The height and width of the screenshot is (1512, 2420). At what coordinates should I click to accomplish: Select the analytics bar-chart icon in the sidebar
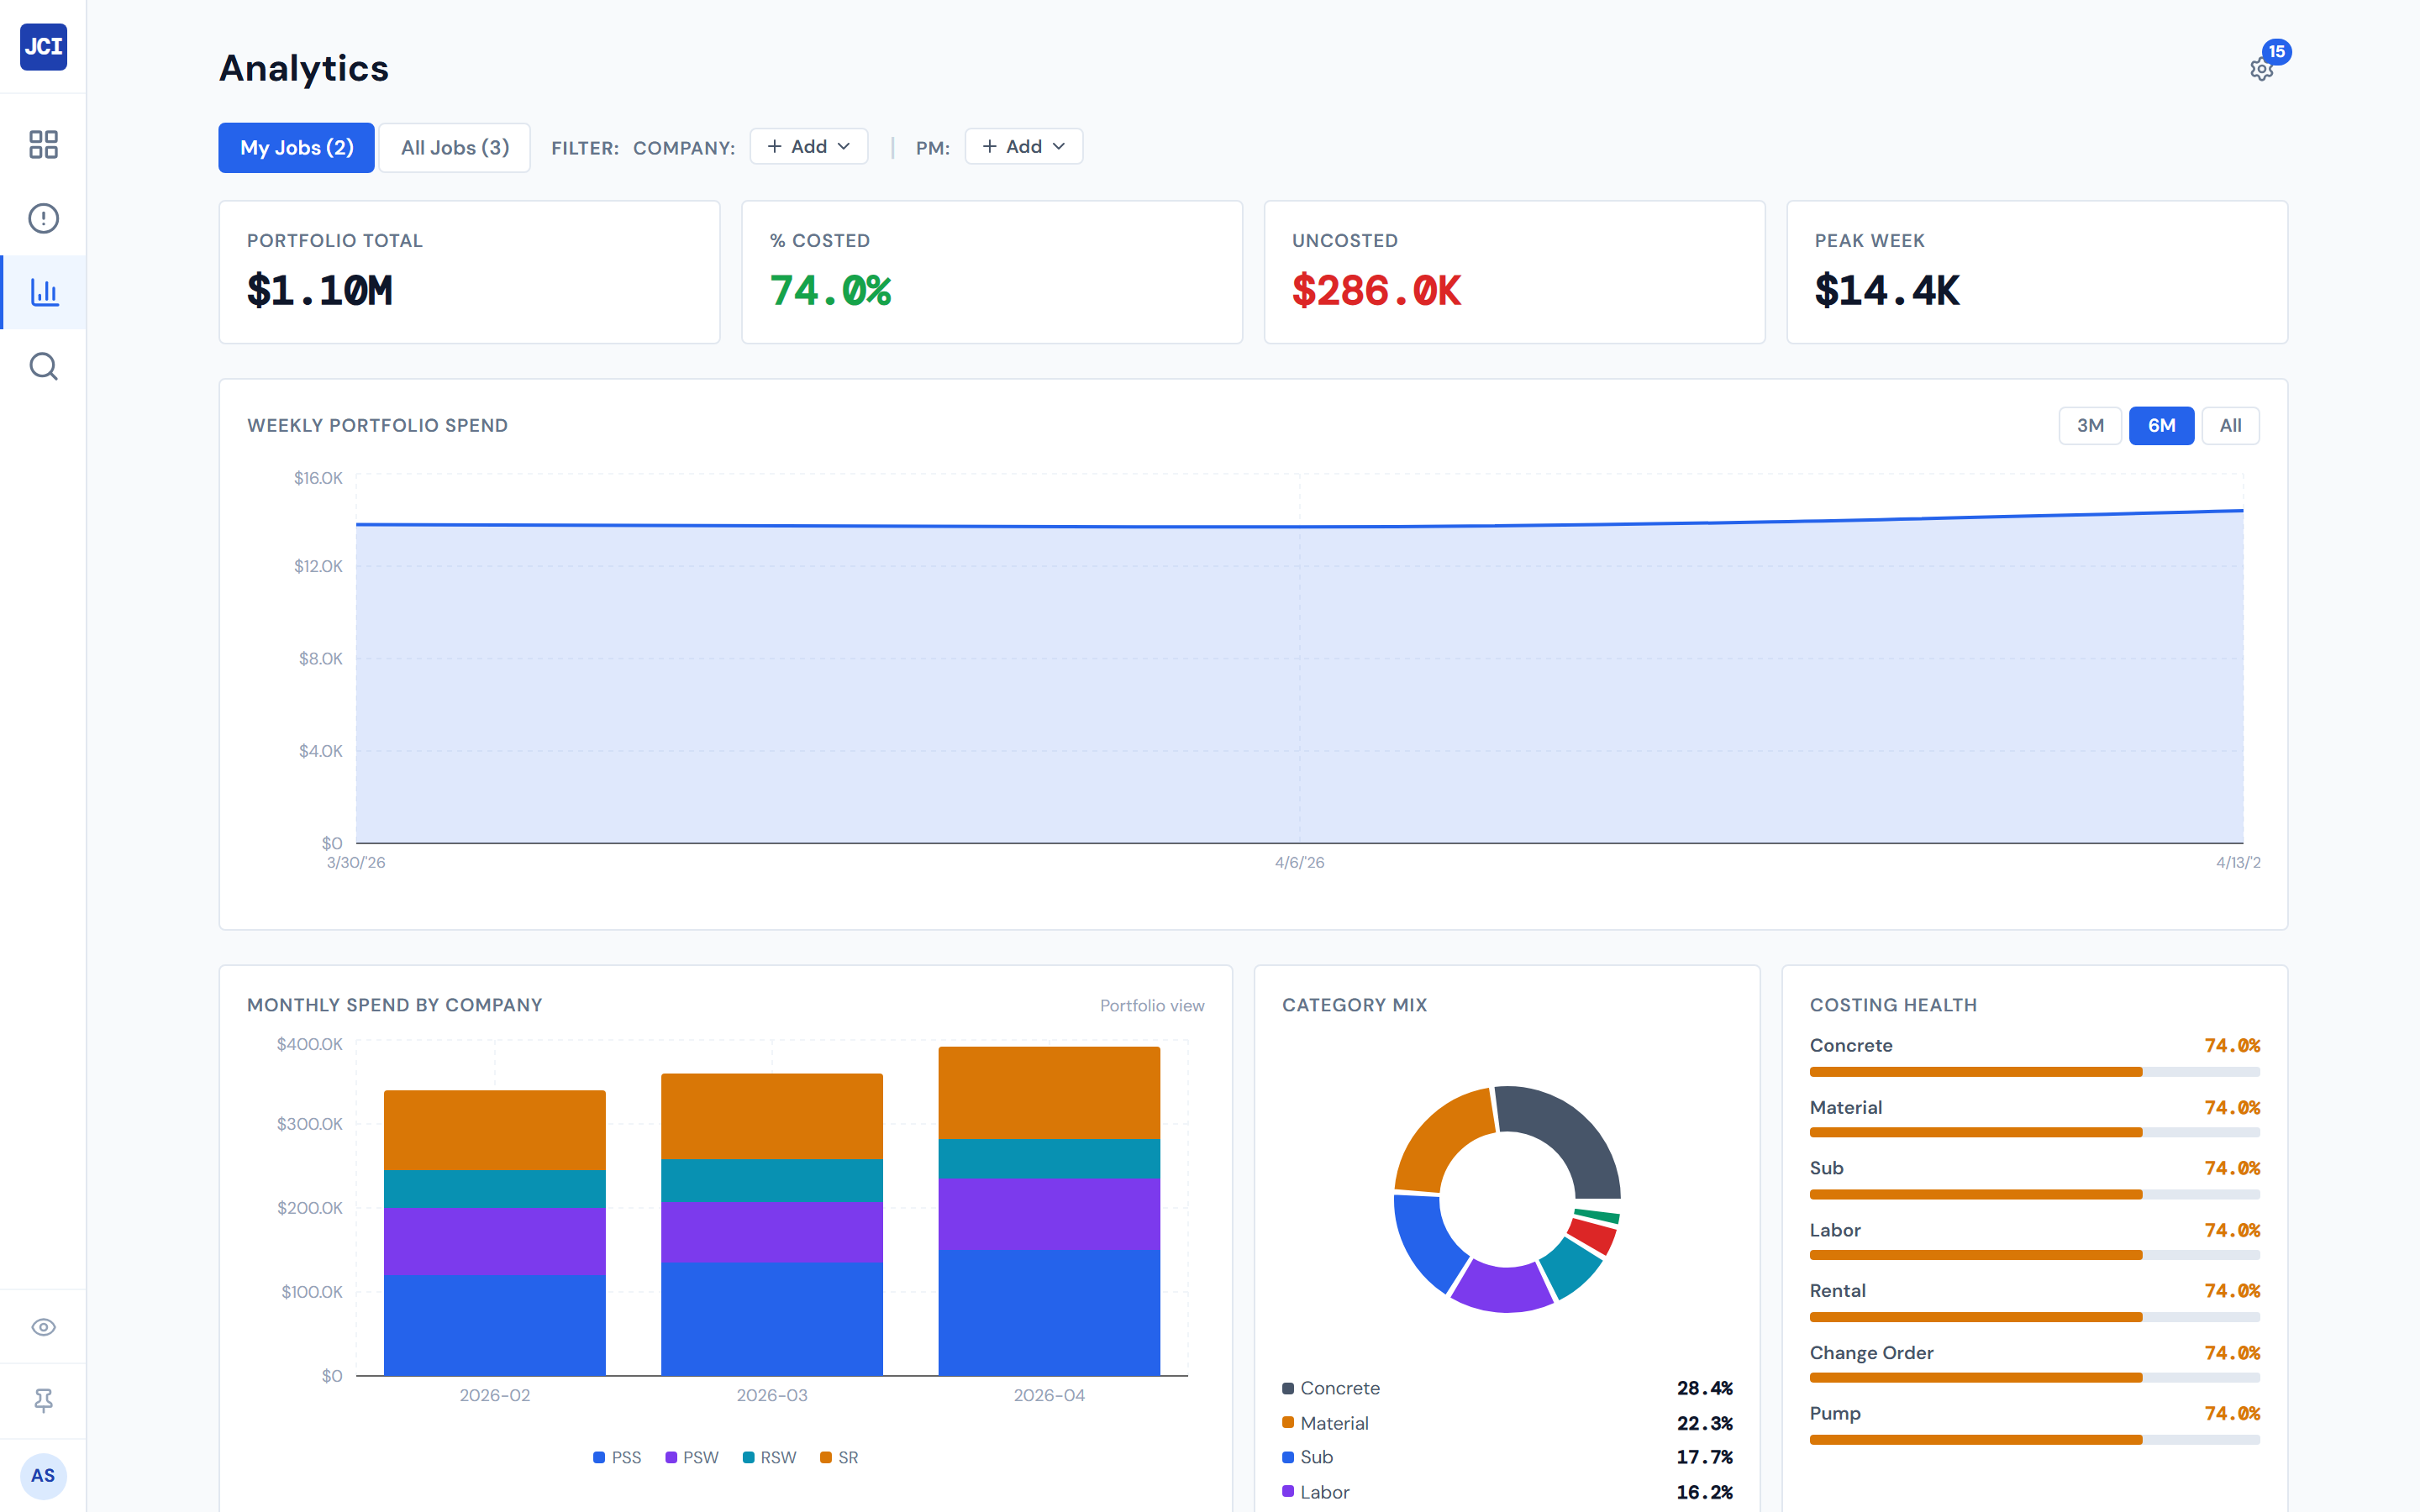[43, 291]
